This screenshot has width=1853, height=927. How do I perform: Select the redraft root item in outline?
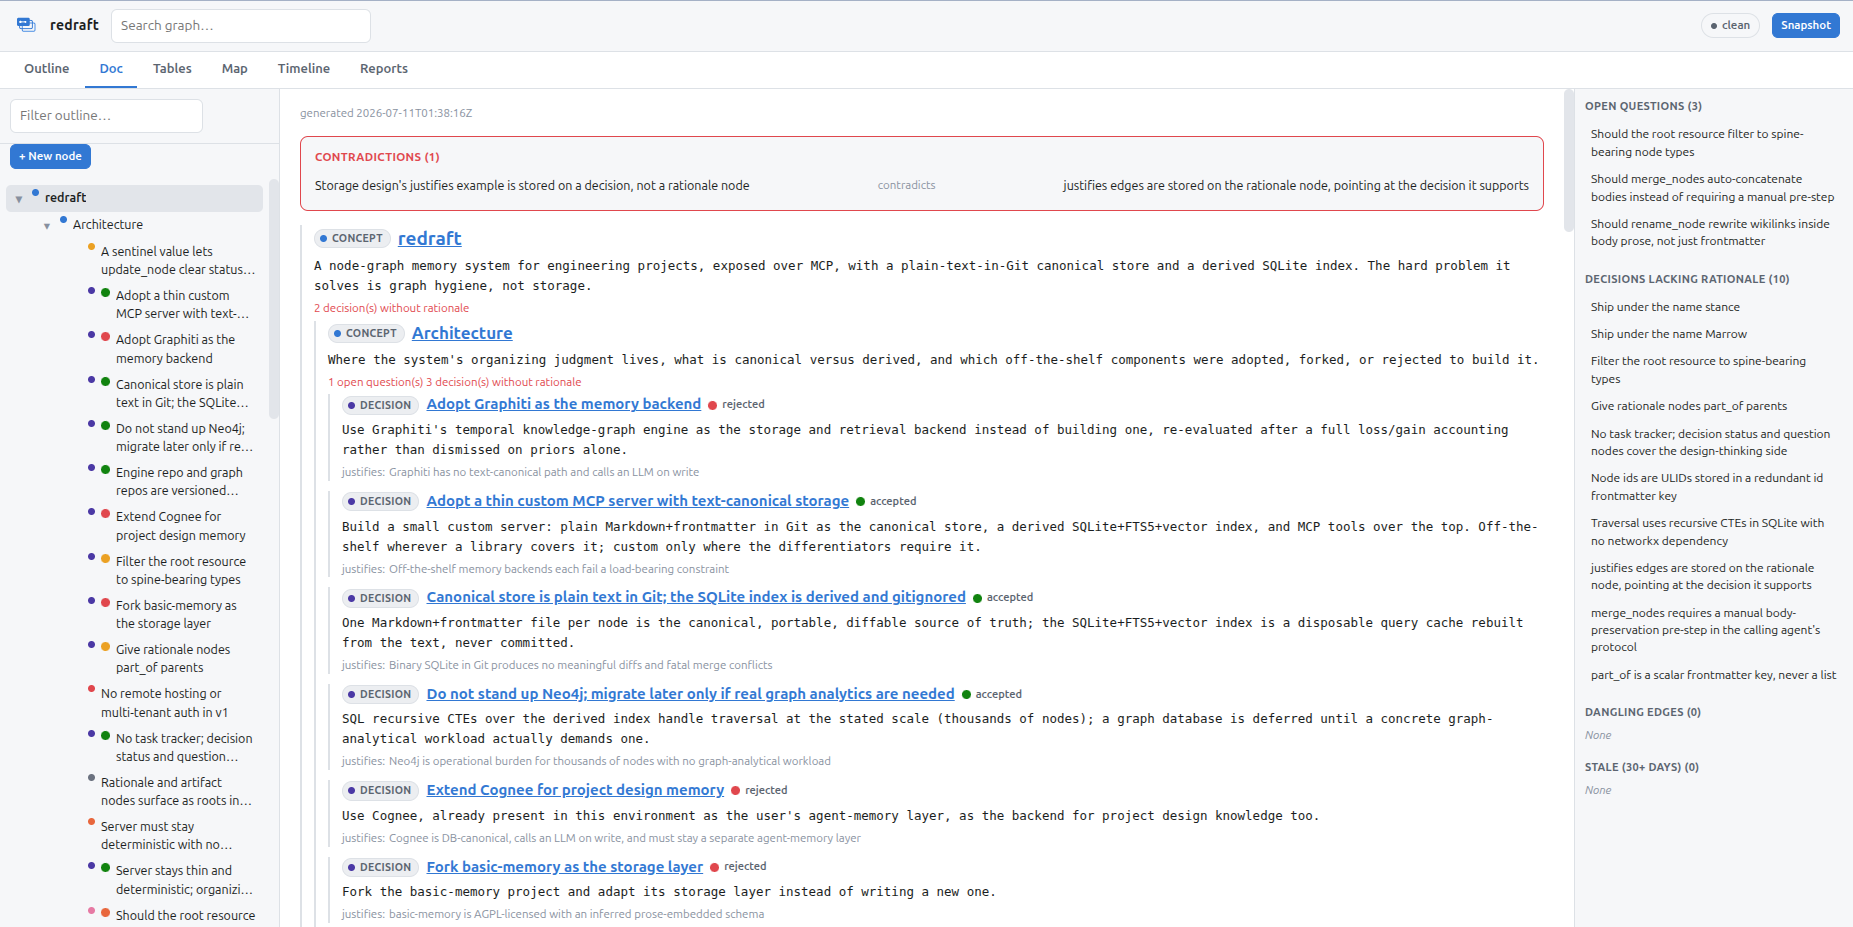tap(136, 198)
